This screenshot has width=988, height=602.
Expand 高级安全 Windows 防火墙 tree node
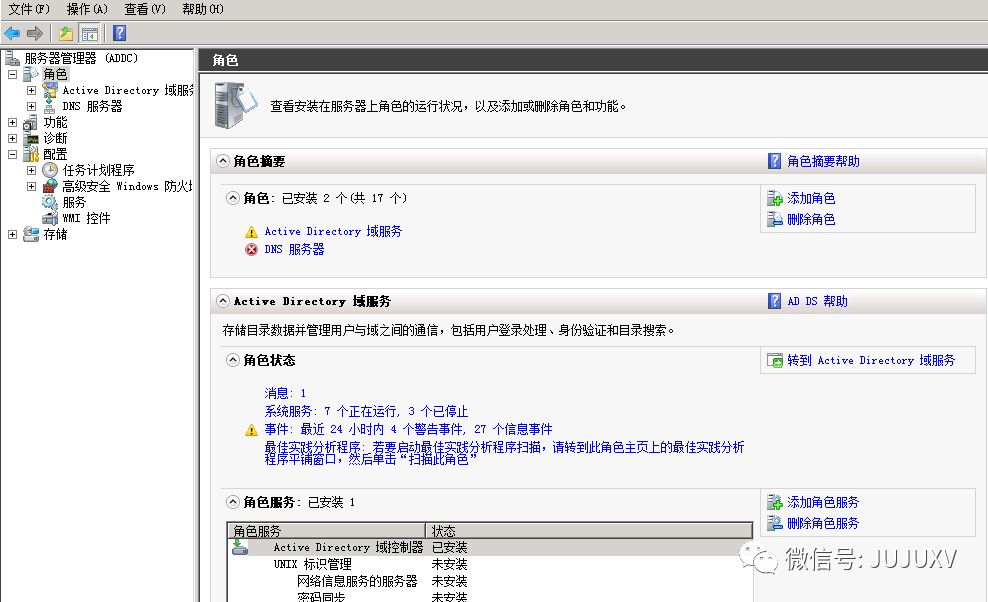click(x=31, y=186)
